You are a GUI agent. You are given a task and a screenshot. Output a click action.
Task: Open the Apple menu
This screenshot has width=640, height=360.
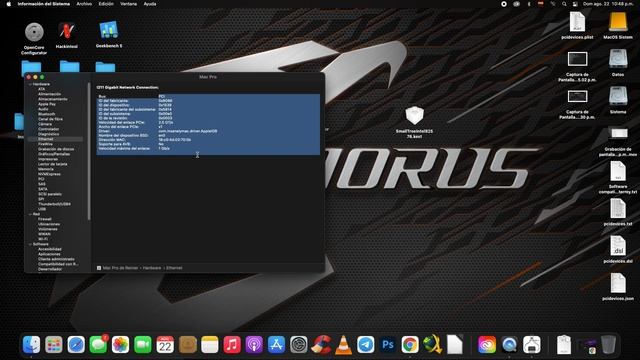tap(9, 4)
